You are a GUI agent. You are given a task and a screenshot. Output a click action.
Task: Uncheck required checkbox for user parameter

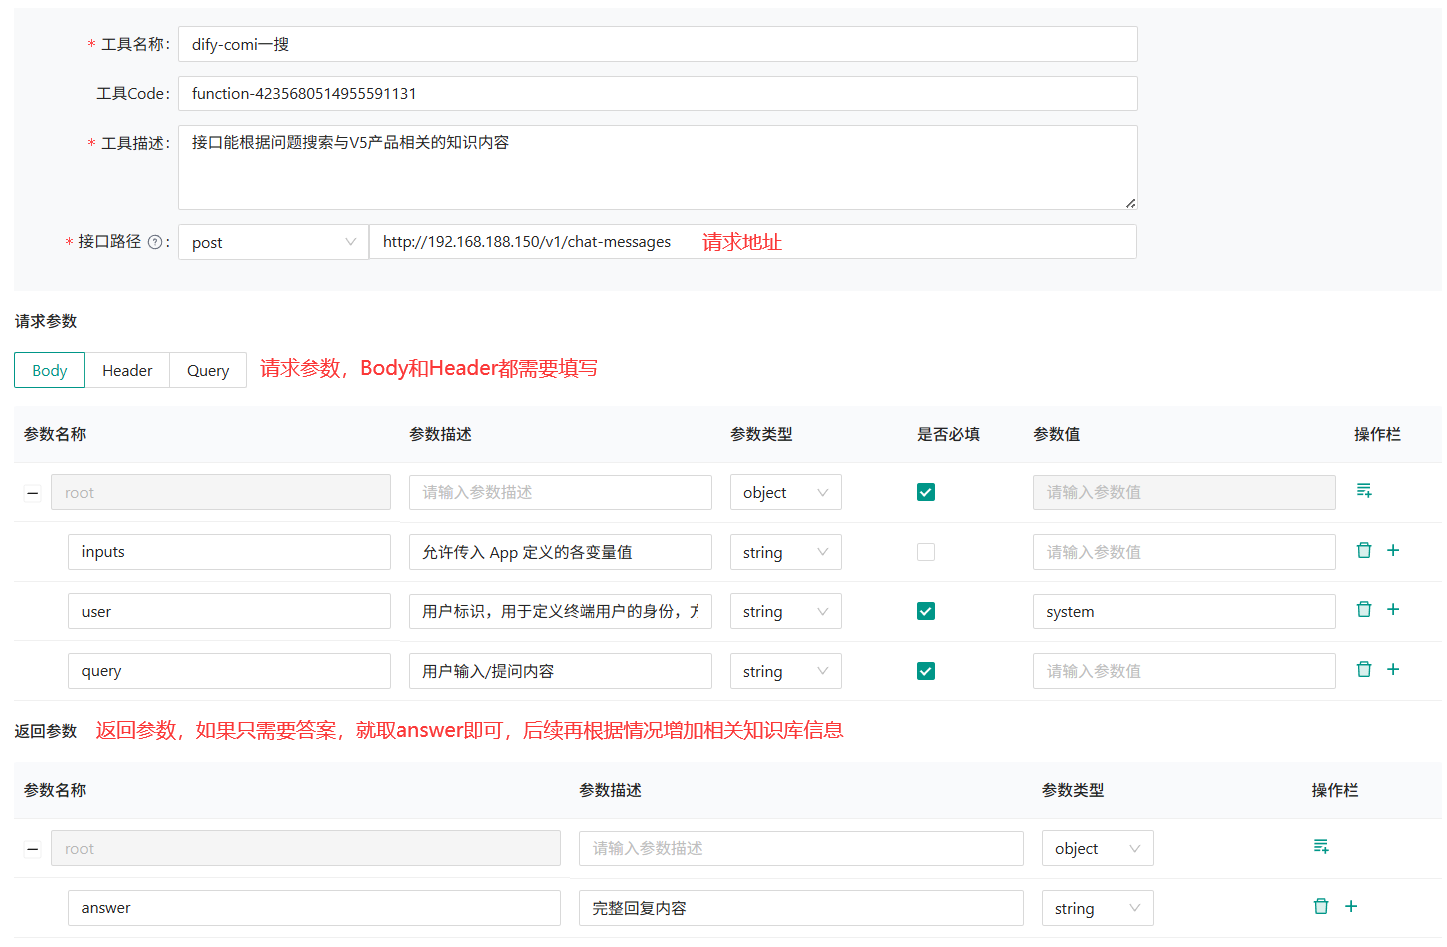(926, 611)
